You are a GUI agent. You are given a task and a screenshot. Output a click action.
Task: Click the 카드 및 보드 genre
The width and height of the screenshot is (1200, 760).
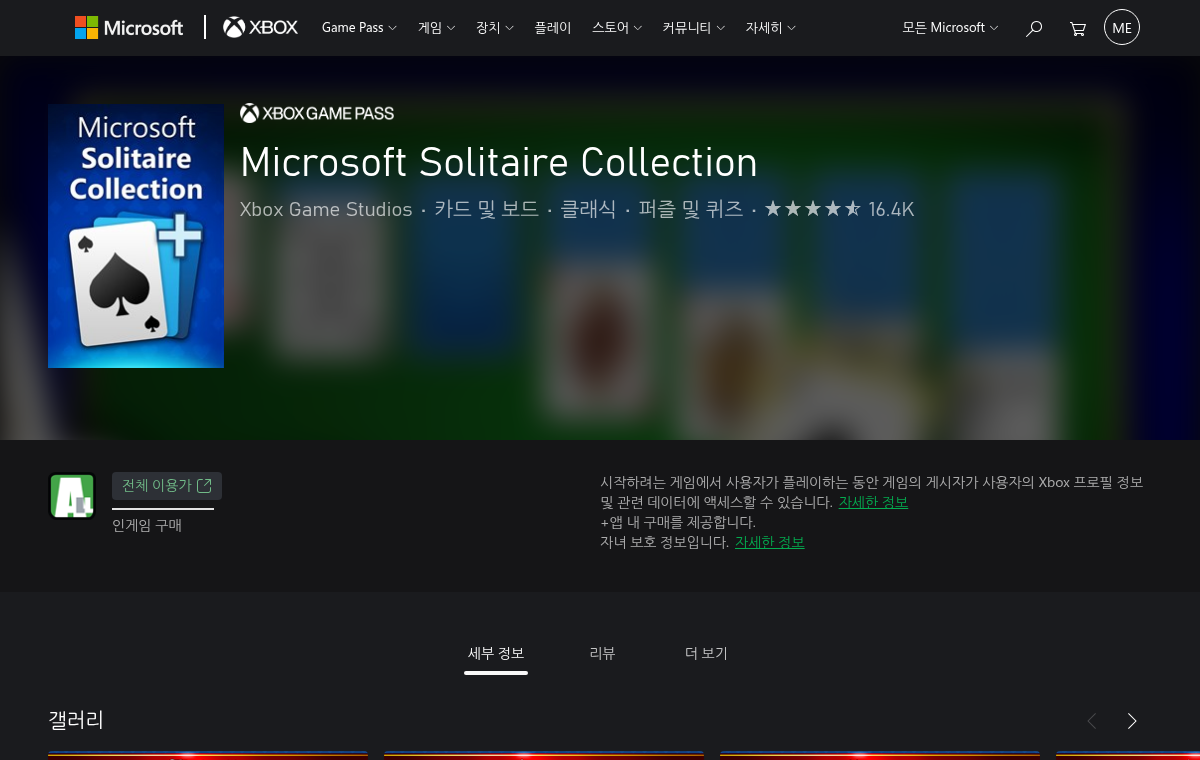coord(487,209)
